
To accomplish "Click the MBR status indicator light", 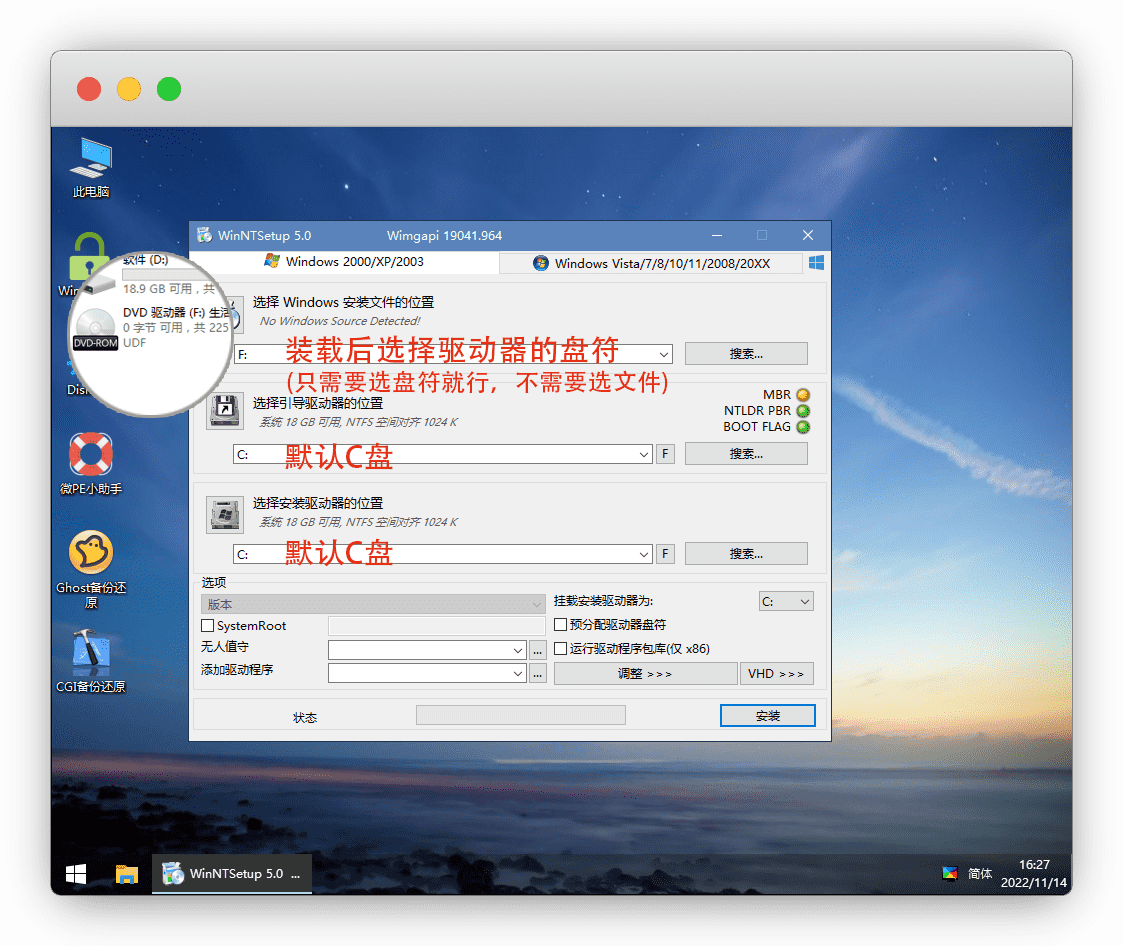I will pyautogui.click(x=802, y=395).
